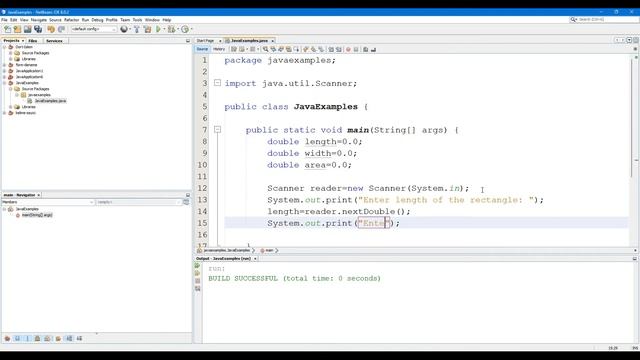
Task: Click the History view button
Action: click(219, 49)
